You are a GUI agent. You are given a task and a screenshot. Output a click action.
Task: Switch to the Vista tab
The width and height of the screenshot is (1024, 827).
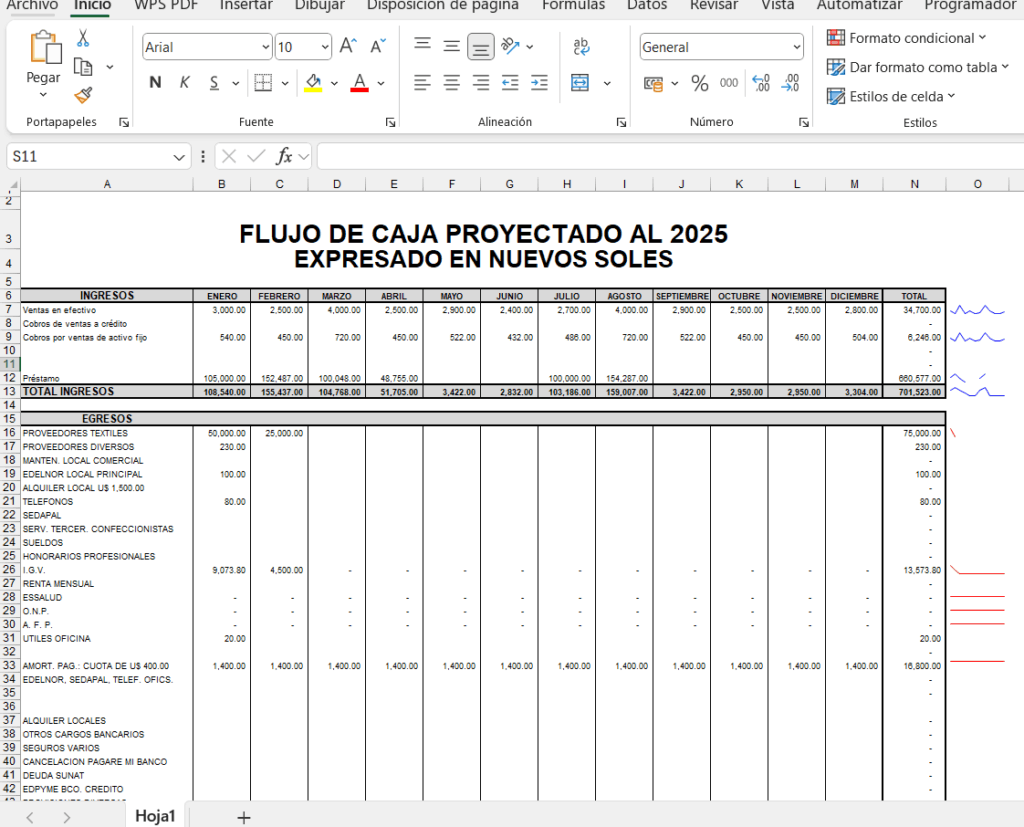point(778,5)
